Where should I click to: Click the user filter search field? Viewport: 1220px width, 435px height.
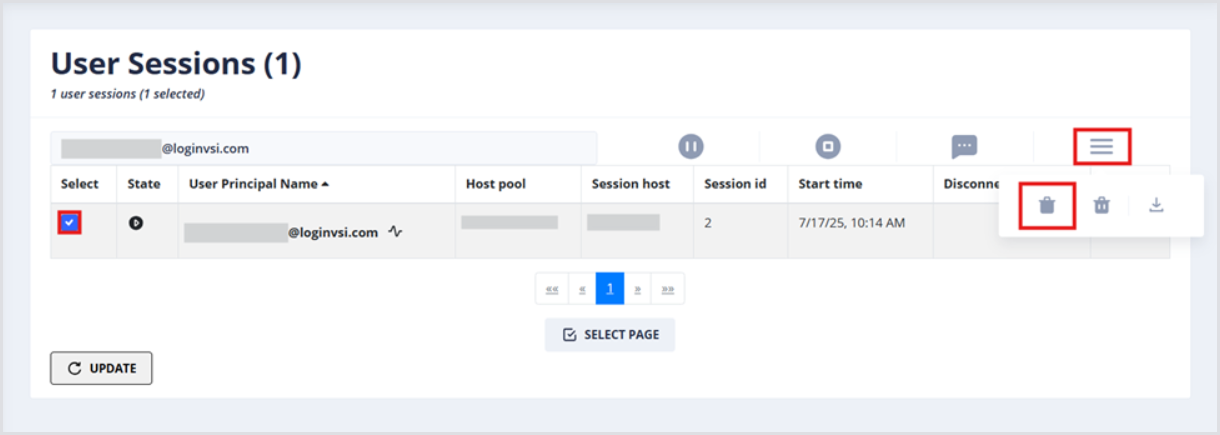pos(323,148)
